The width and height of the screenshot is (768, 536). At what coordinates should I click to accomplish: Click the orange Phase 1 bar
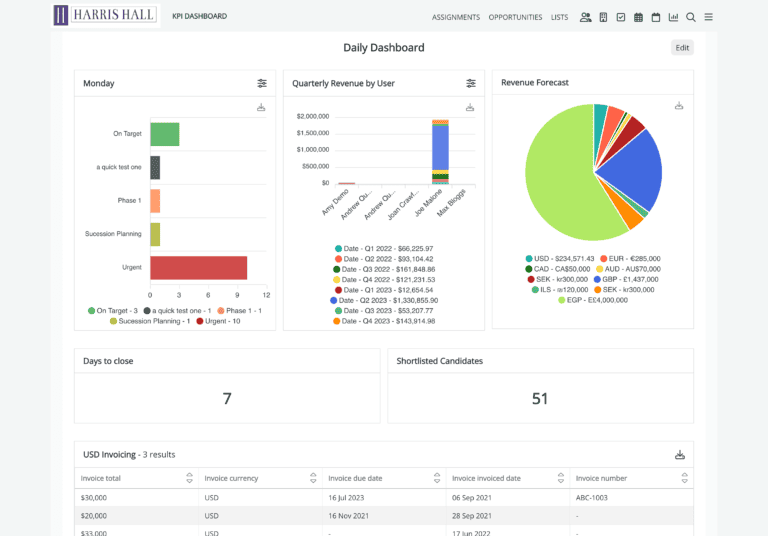click(155, 201)
